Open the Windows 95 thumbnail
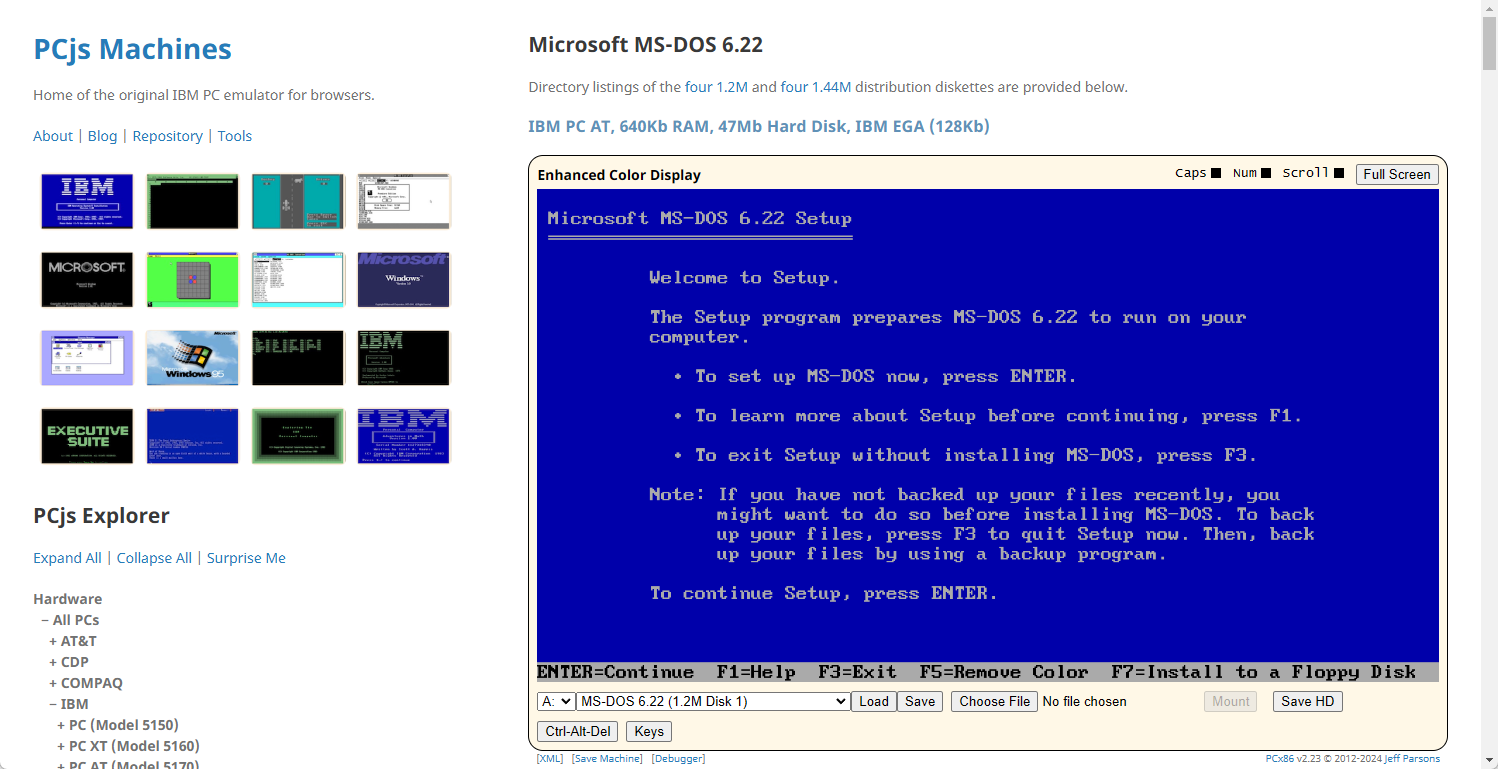 [x=192, y=357]
